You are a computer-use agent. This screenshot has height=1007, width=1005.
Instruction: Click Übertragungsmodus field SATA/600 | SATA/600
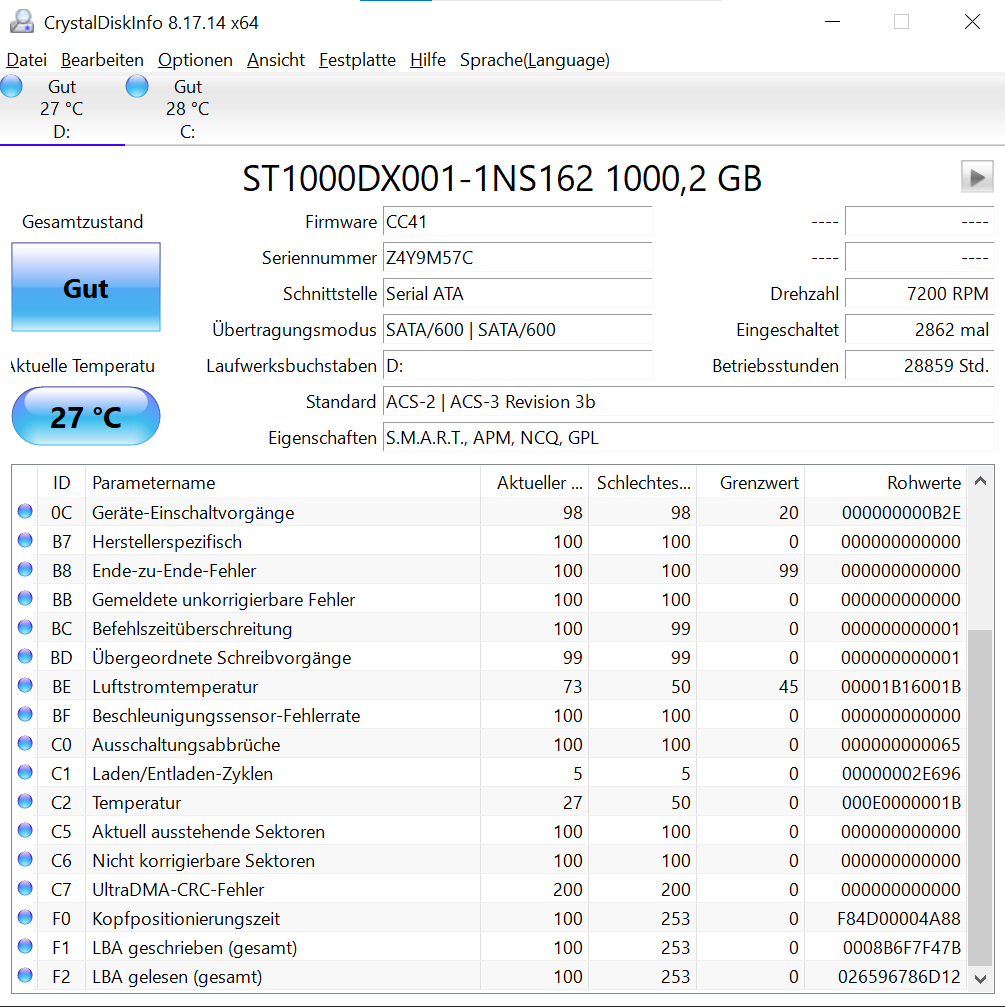pos(518,329)
